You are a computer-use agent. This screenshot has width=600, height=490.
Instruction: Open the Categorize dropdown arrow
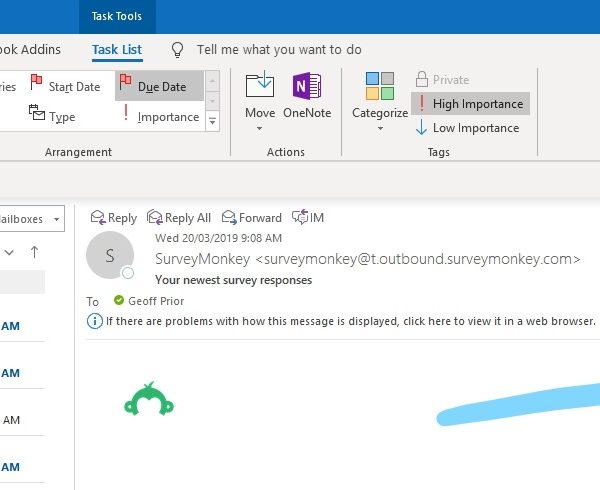point(380,129)
